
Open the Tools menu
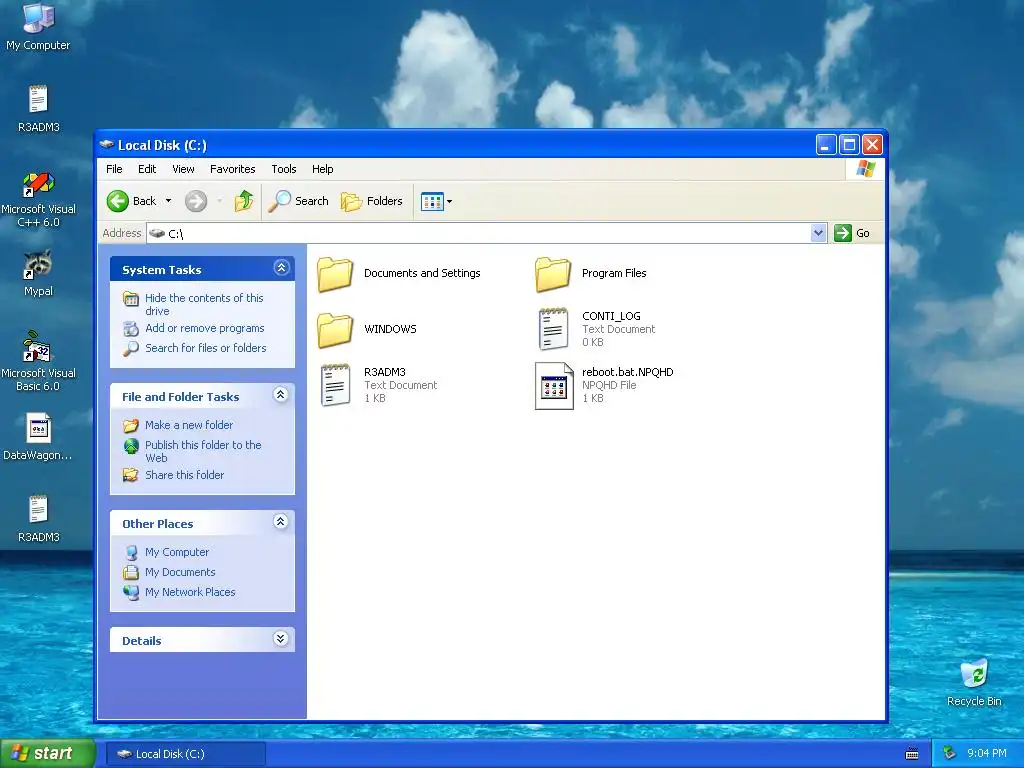(x=284, y=169)
